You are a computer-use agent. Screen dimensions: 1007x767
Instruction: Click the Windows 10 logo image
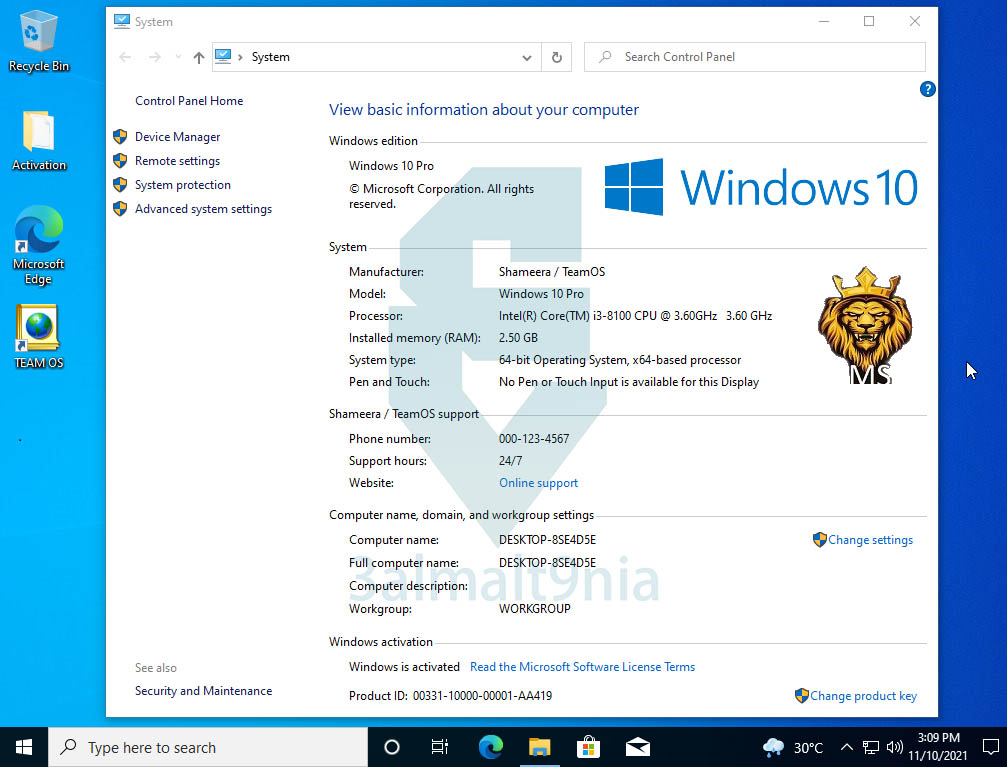point(761,187)
